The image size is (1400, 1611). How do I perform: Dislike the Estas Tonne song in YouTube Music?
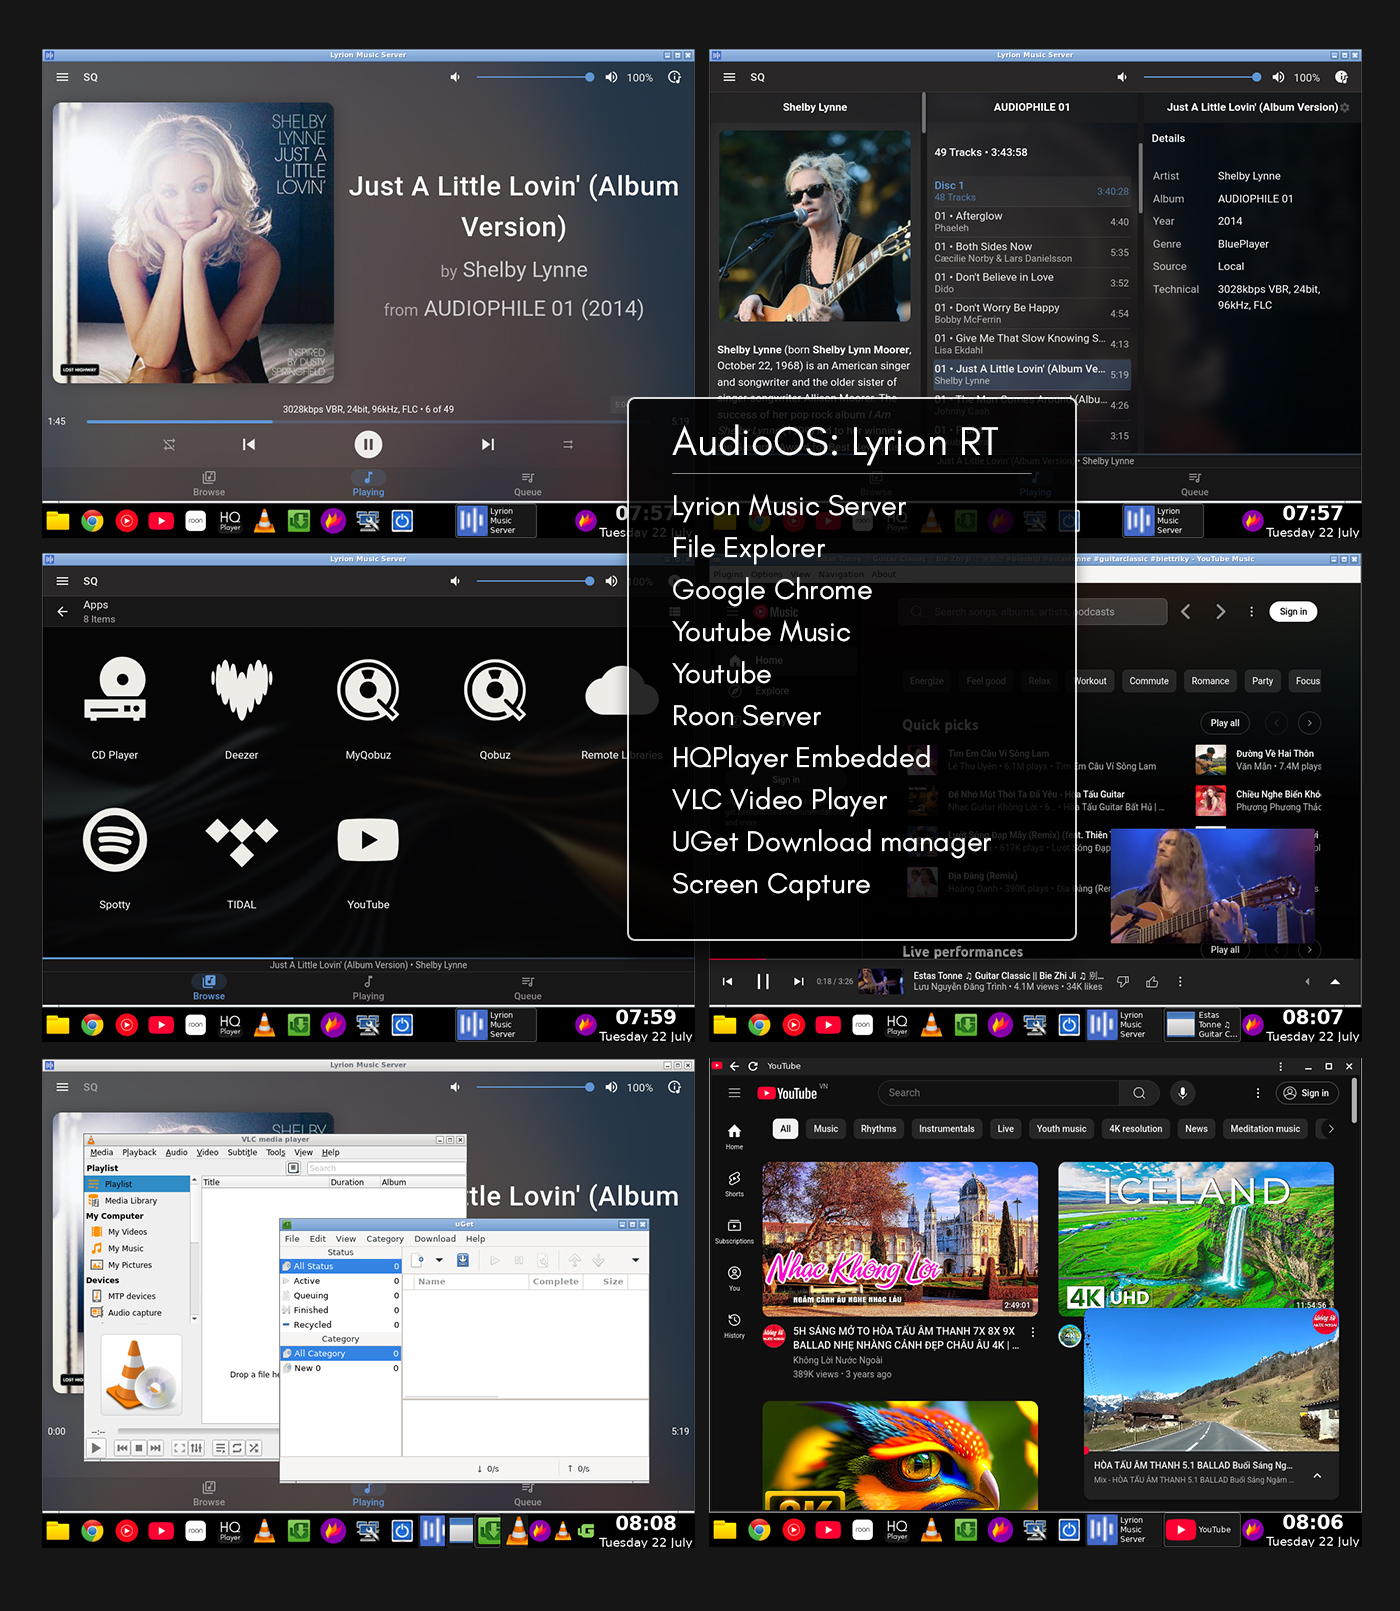point(1123,982)
